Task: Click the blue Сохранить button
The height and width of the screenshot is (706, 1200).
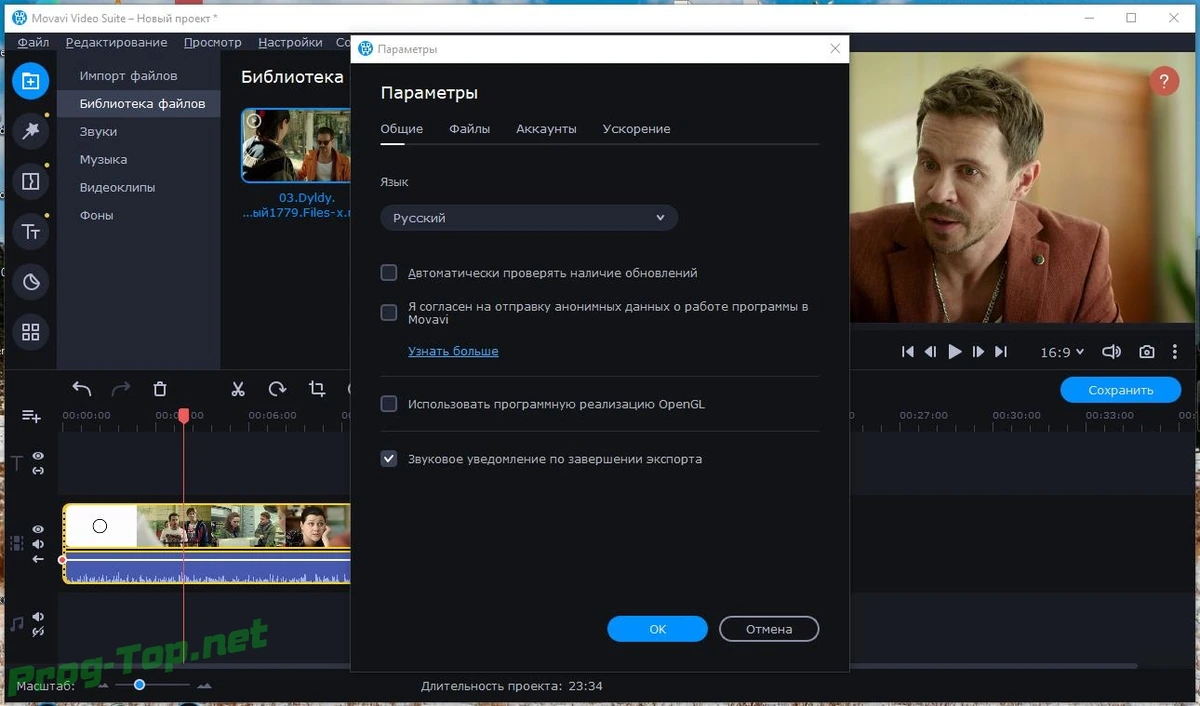Action: 1121,390
